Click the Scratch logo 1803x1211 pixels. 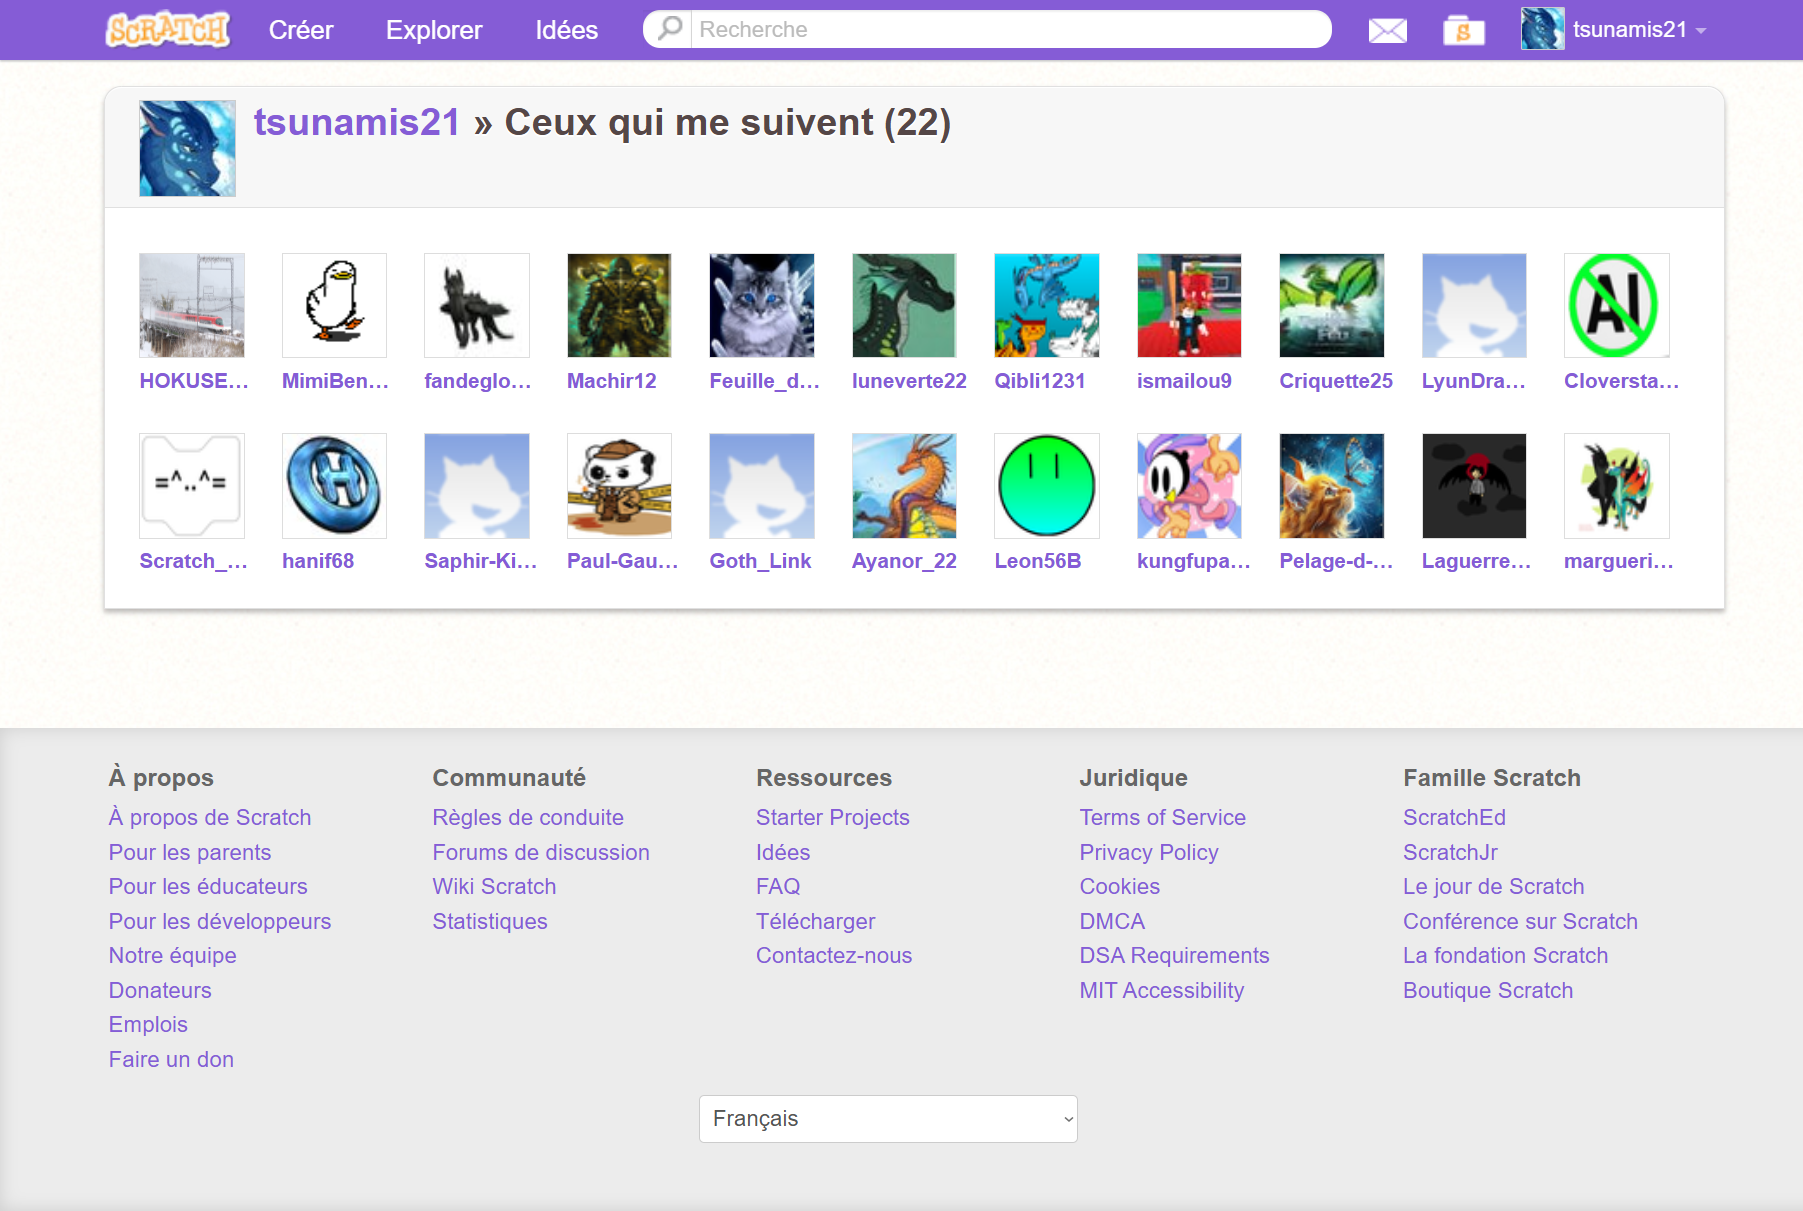[168, 30]
